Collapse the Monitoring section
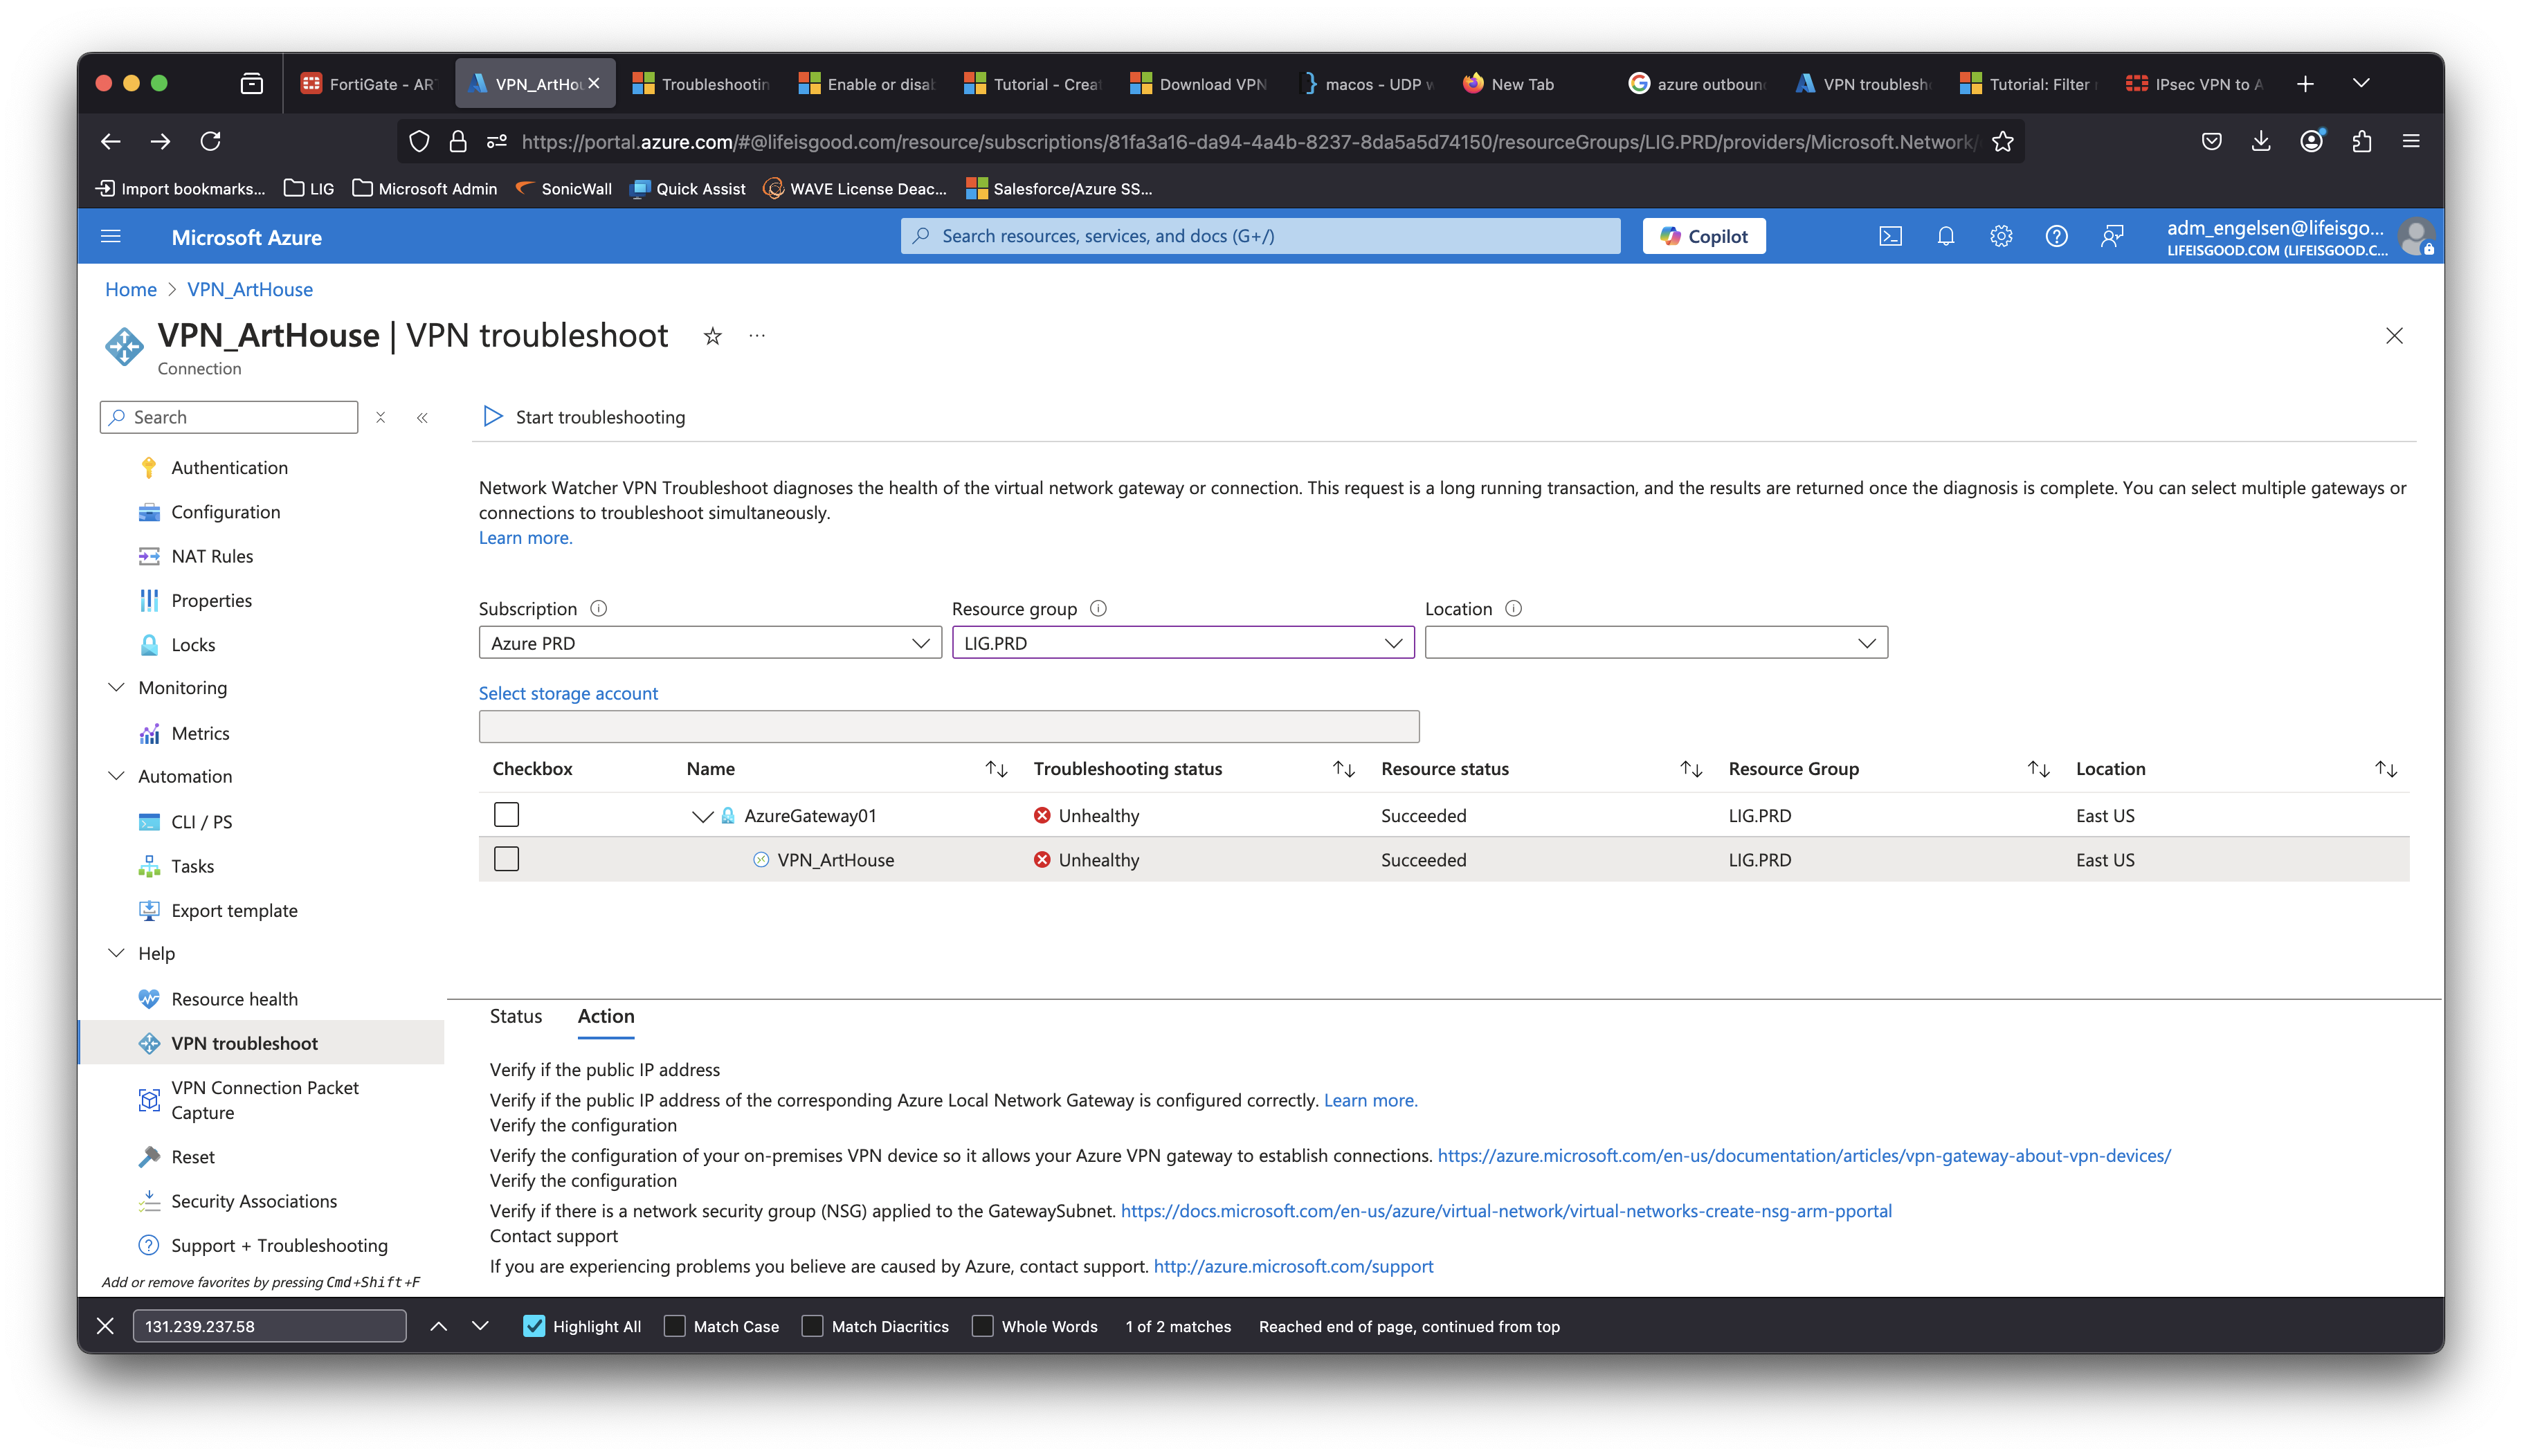The height and width of the screenshot is (1456, 2522). 116,687
